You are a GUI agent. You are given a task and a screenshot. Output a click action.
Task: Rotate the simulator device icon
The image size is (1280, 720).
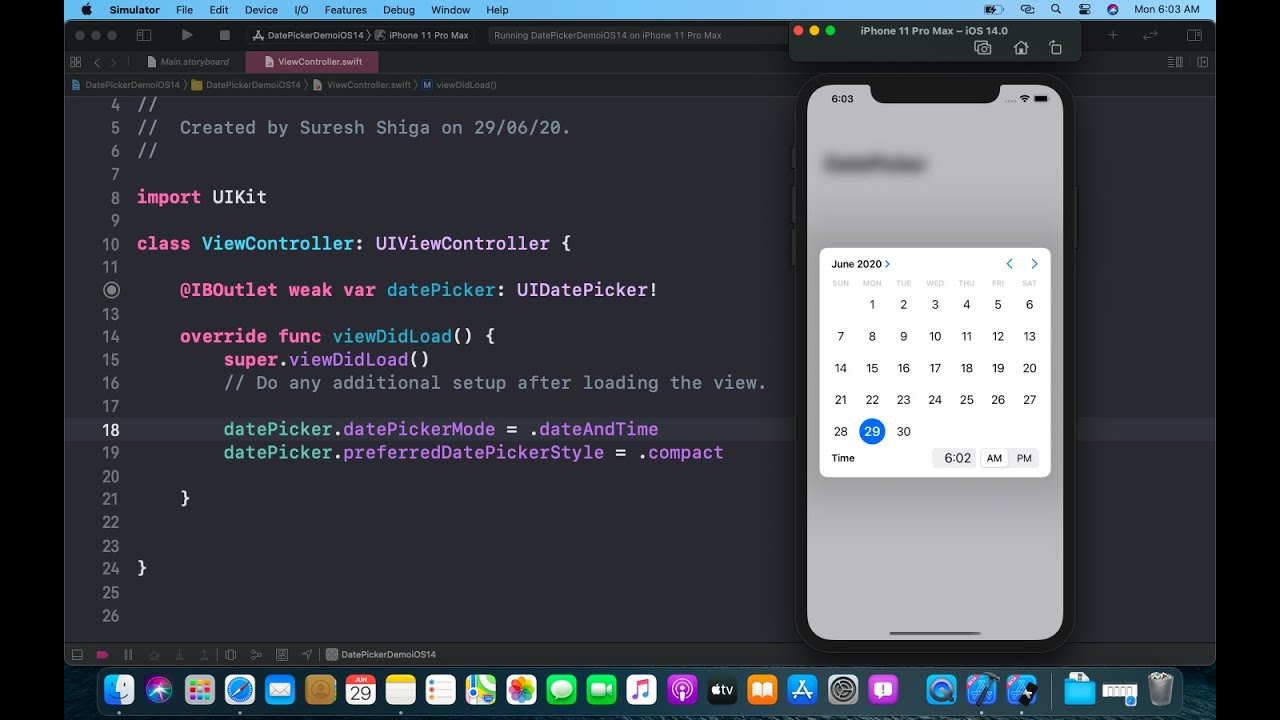pos(1055,48)
